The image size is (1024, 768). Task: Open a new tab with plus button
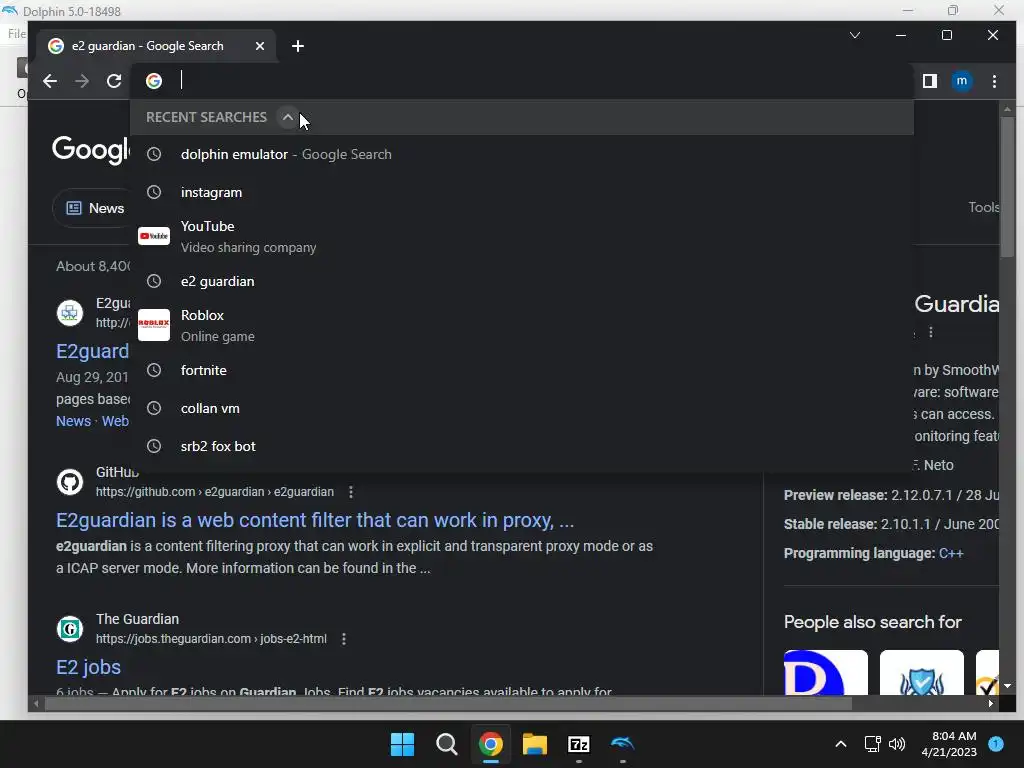(x=298, y=46)
